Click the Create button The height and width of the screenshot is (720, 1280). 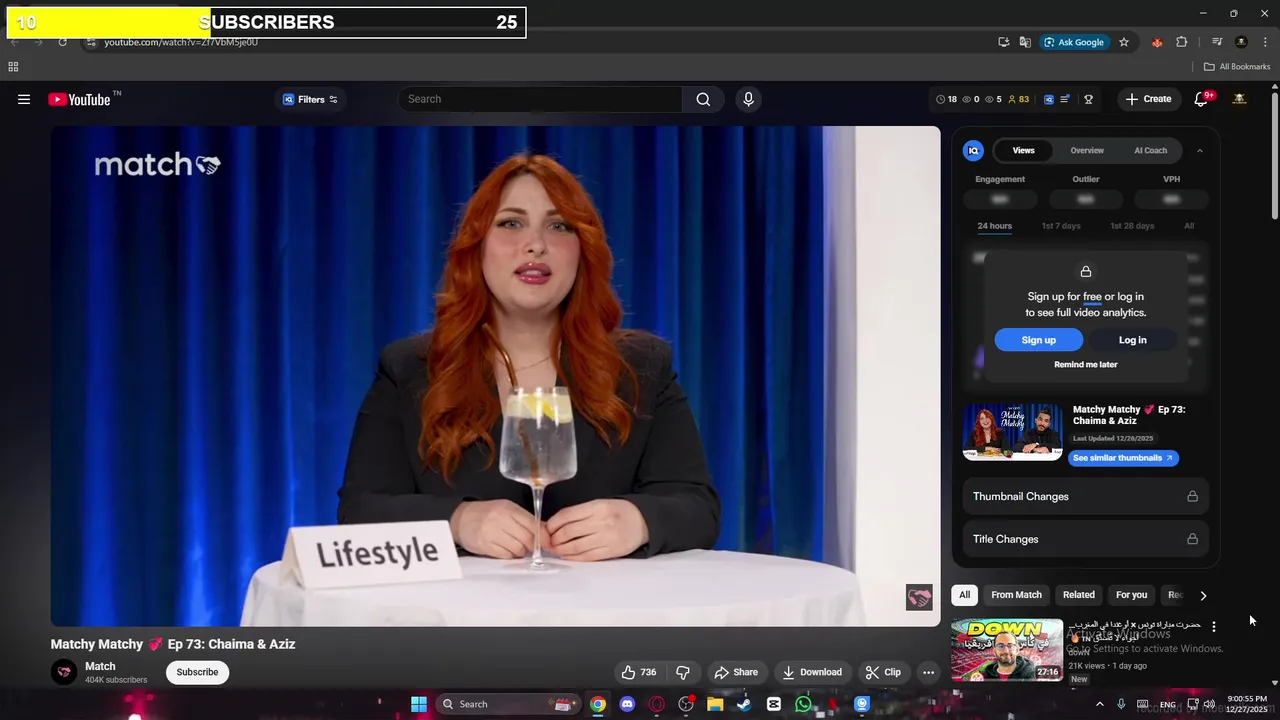[1148, 99]
